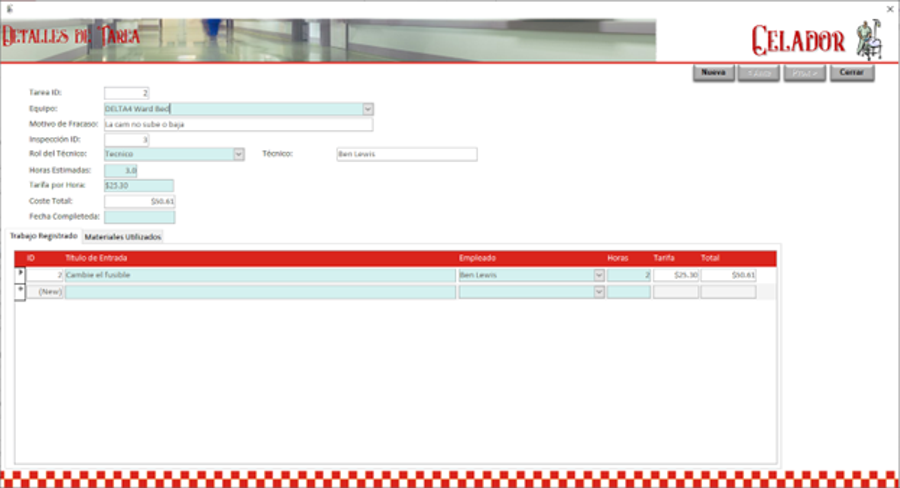
Task: Click the Técnico field showing Ben Lewis
Action: (406, 154)
